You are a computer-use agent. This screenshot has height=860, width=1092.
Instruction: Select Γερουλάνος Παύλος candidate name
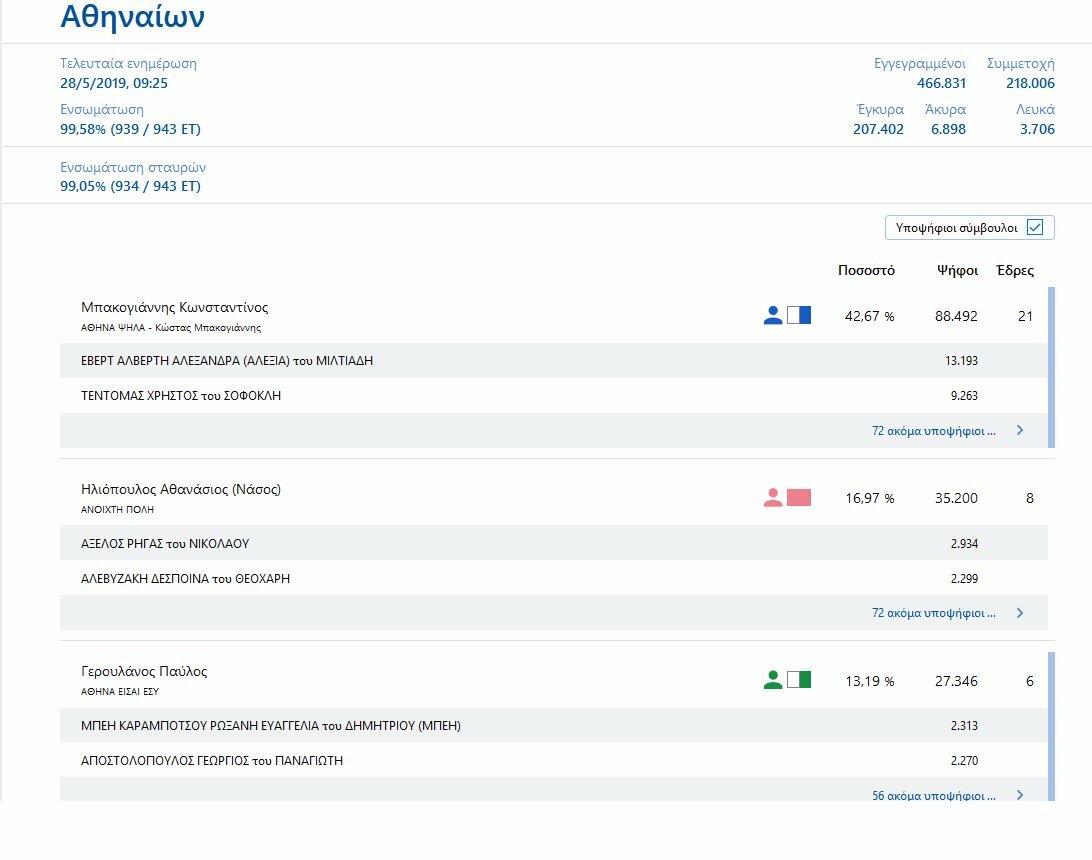point(144,672)
